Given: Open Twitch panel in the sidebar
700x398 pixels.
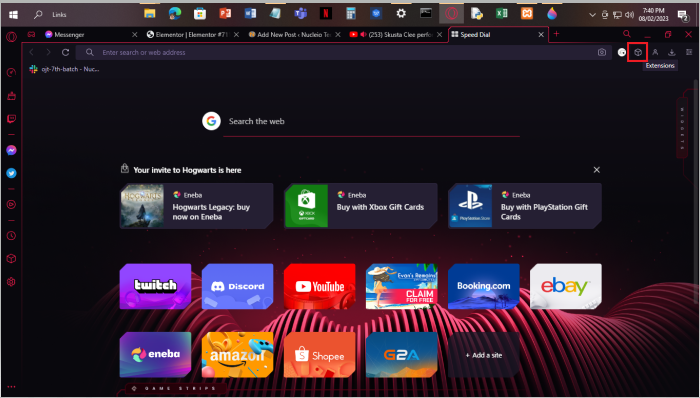Looking at the screenshot, I should [12, 119].
